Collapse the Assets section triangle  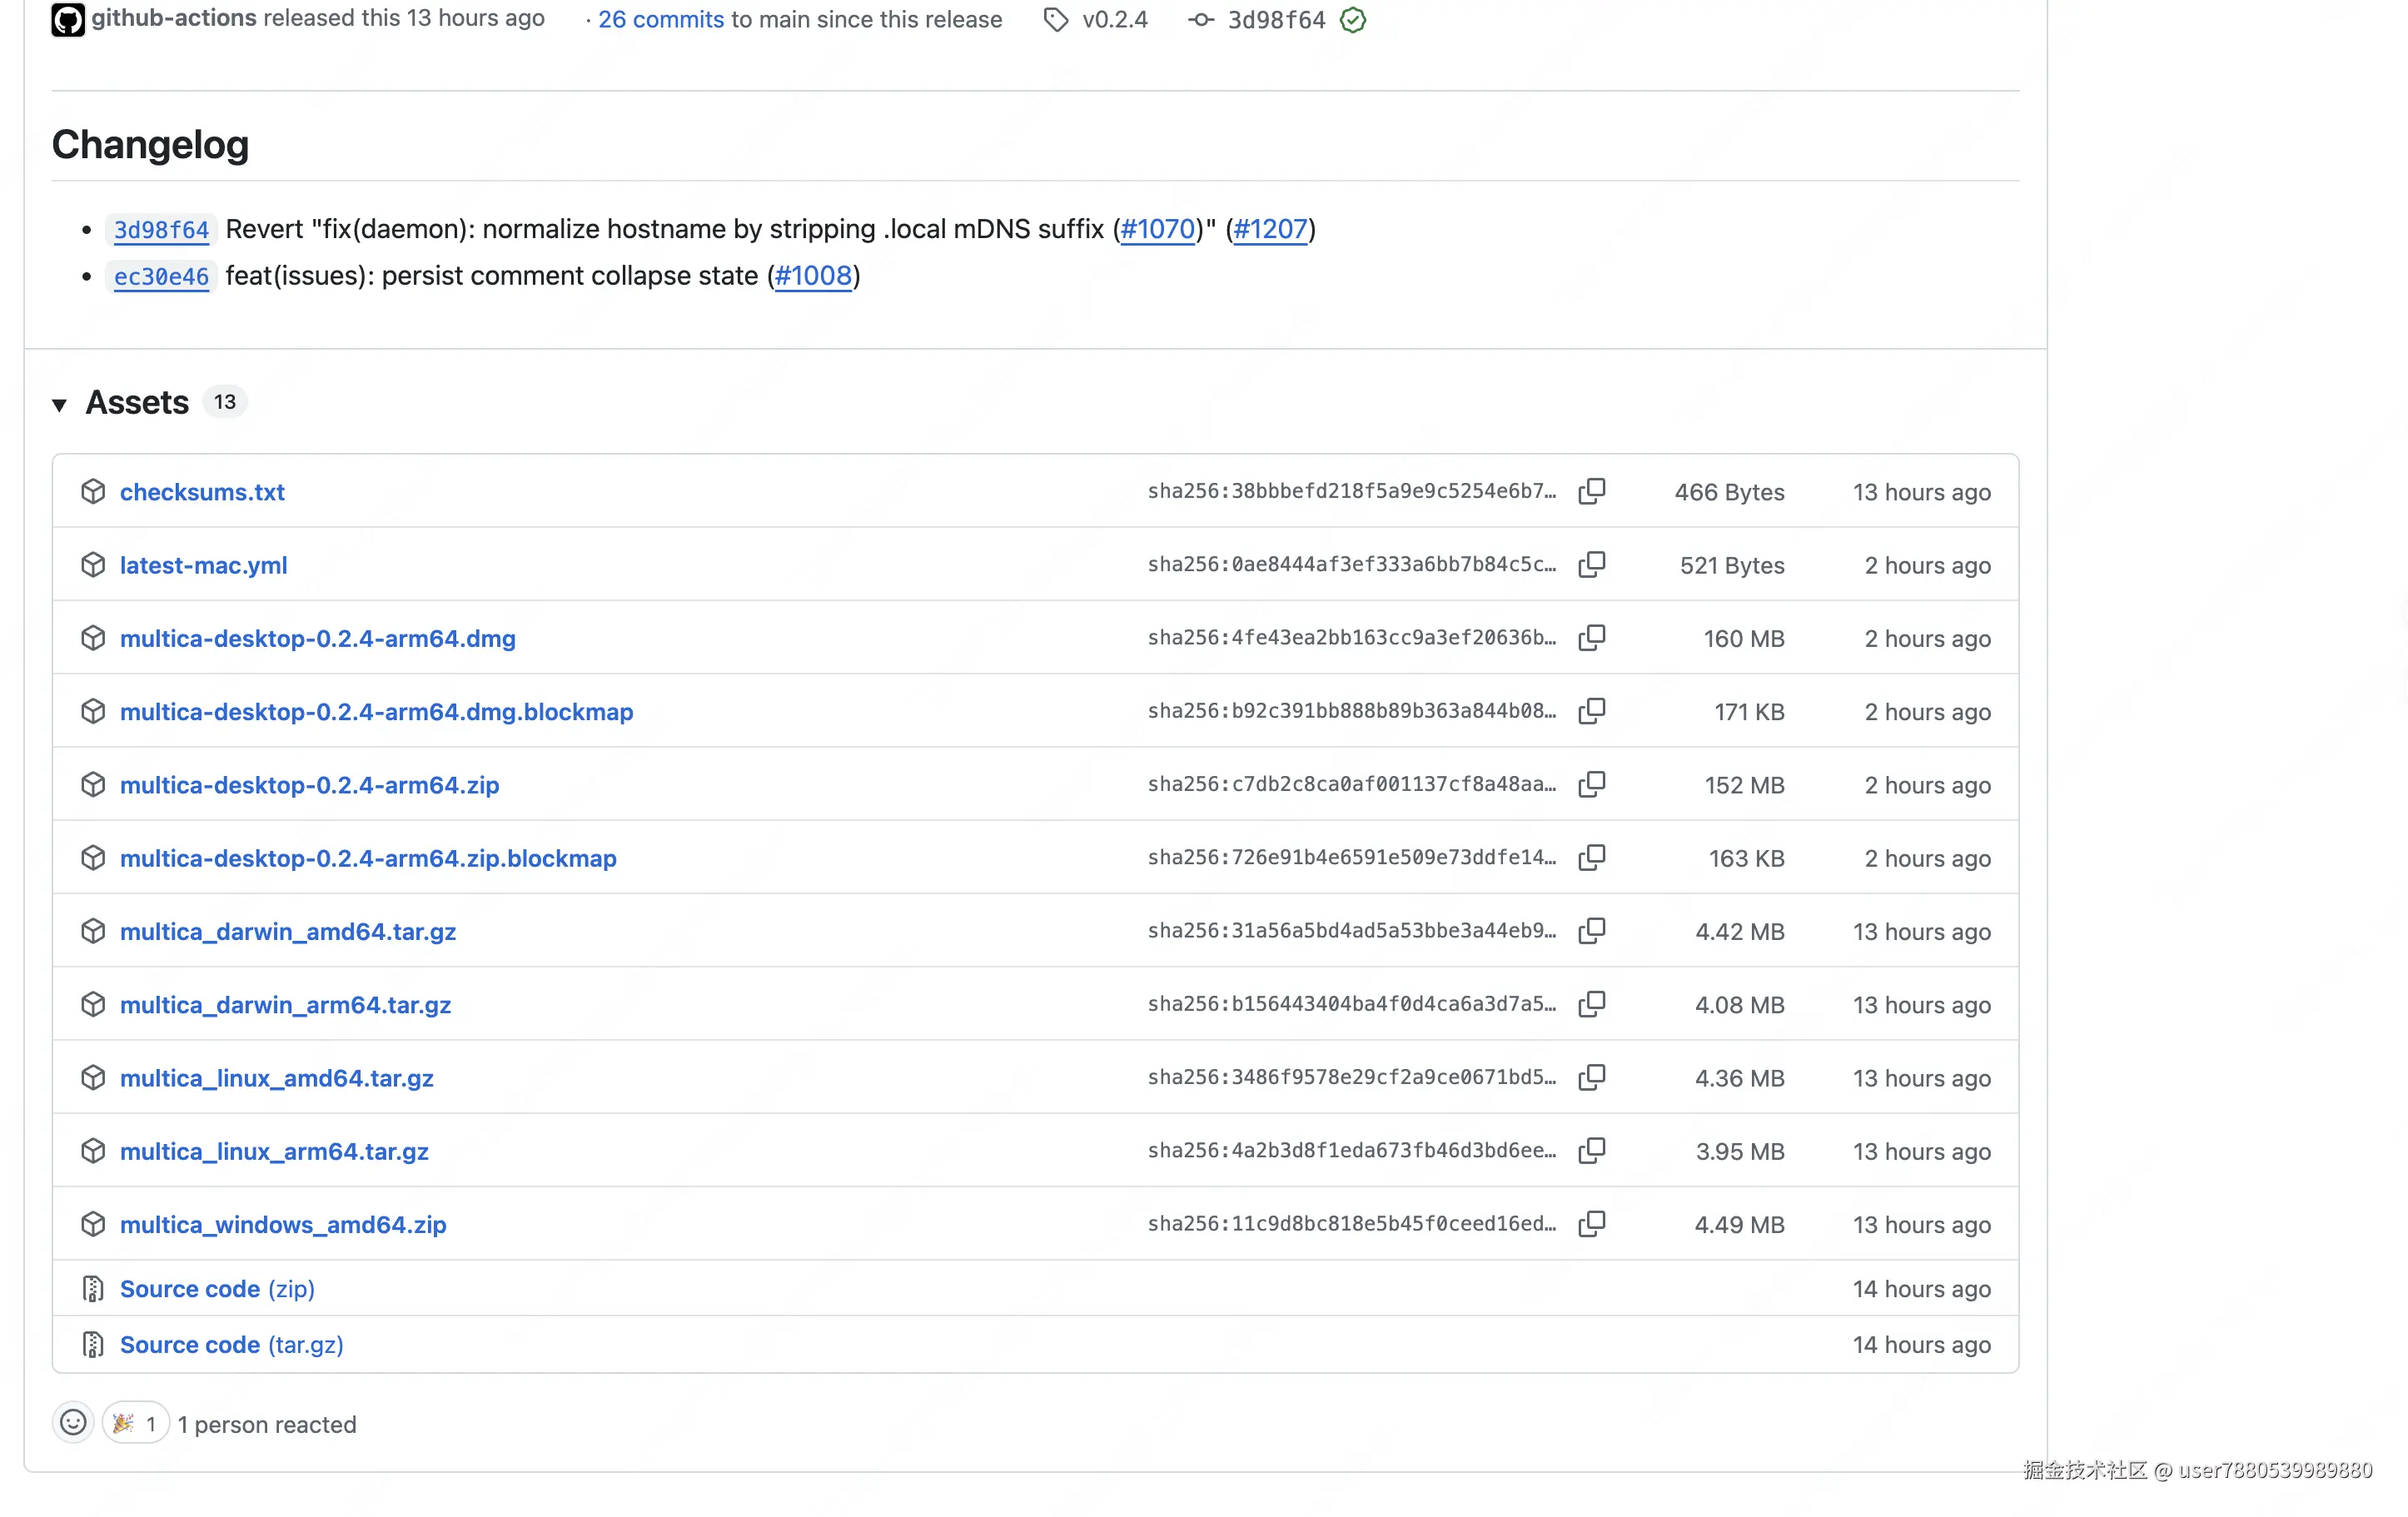coord(60,404)
